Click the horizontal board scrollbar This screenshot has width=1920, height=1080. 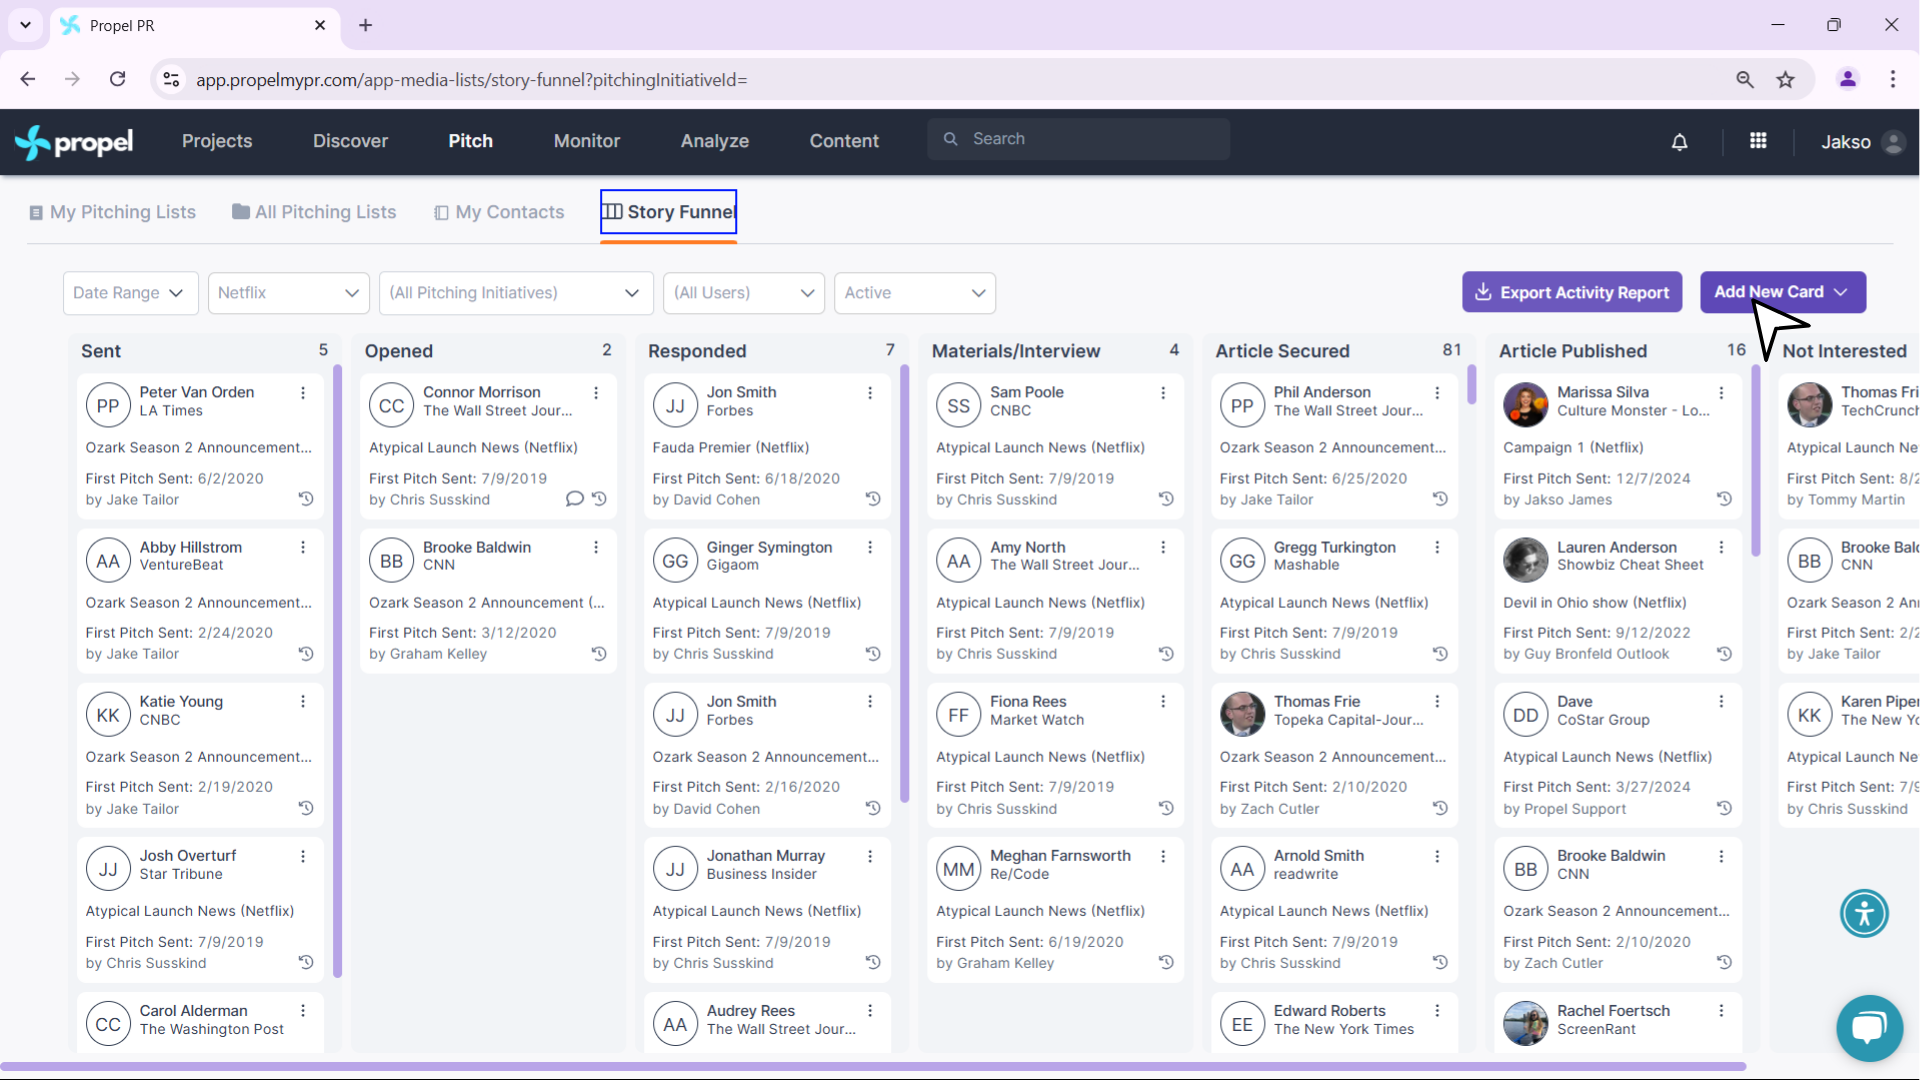(x=873, y=1067)
